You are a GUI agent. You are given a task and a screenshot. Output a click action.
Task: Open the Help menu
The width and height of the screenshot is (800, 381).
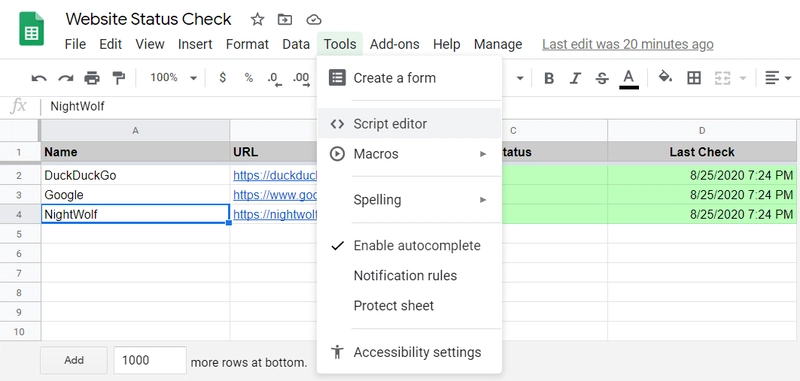tap(446, 44)
